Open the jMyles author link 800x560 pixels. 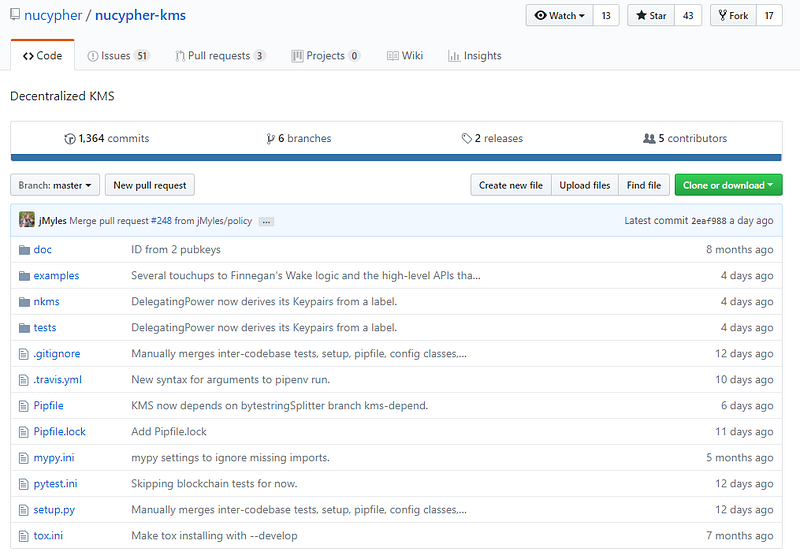click(53, 221)
